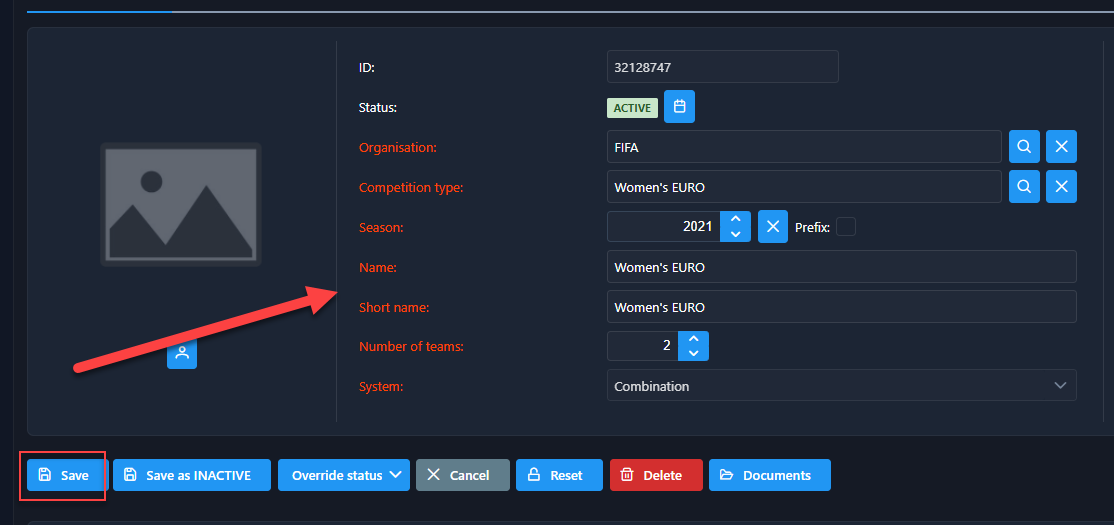Expand the System dropdown showing Combination
Viewport: 1114px width, 525px height.
[x=841, y=386]
